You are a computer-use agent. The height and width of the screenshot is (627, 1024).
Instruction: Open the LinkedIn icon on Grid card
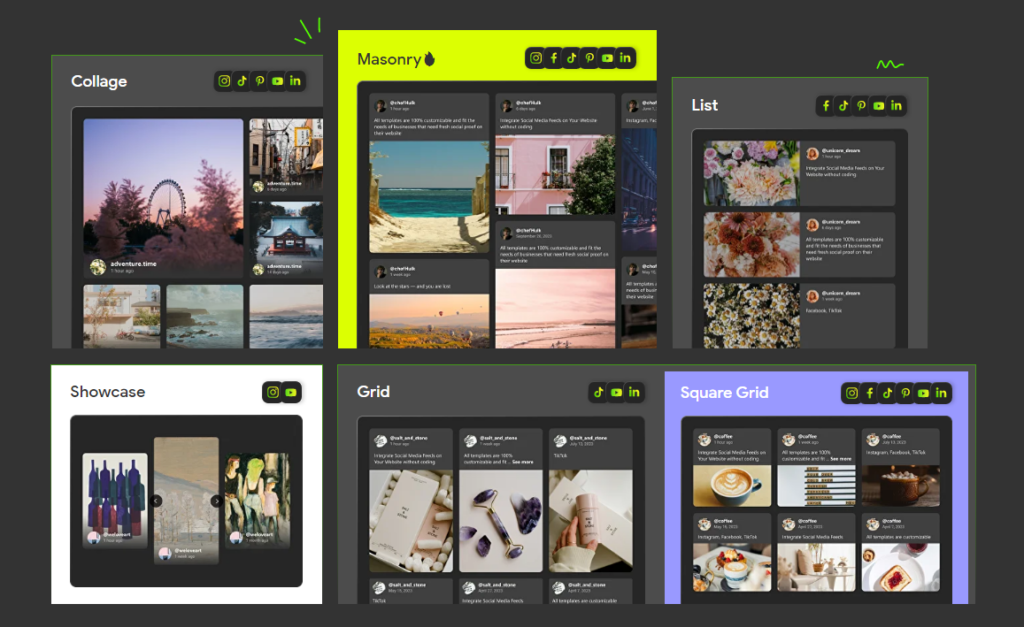click(x=634, y=392)
